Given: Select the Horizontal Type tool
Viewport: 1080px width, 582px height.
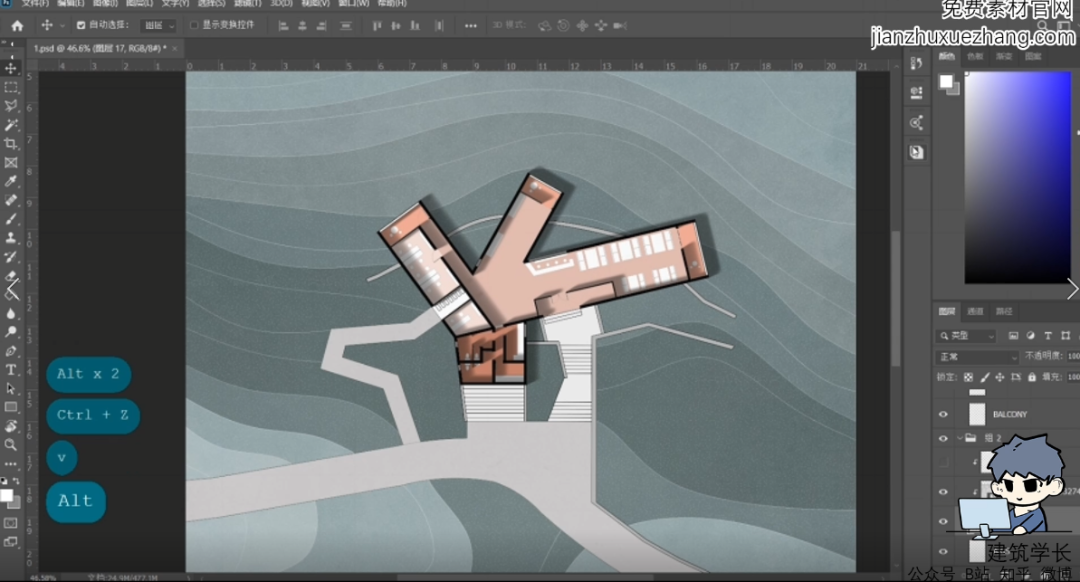Looking at the screenshot, I should pyautogui.click(x=11, y=370).
